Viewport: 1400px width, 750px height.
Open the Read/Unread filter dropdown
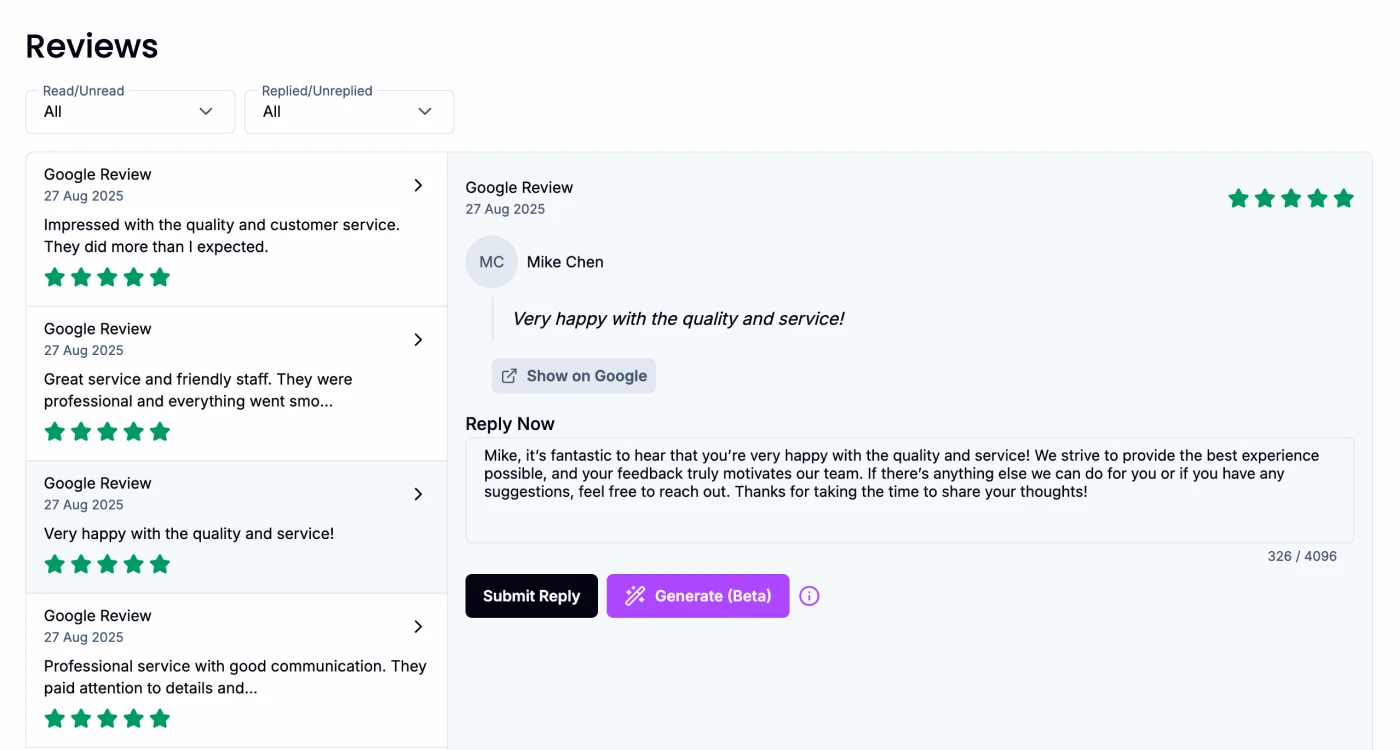130,111
